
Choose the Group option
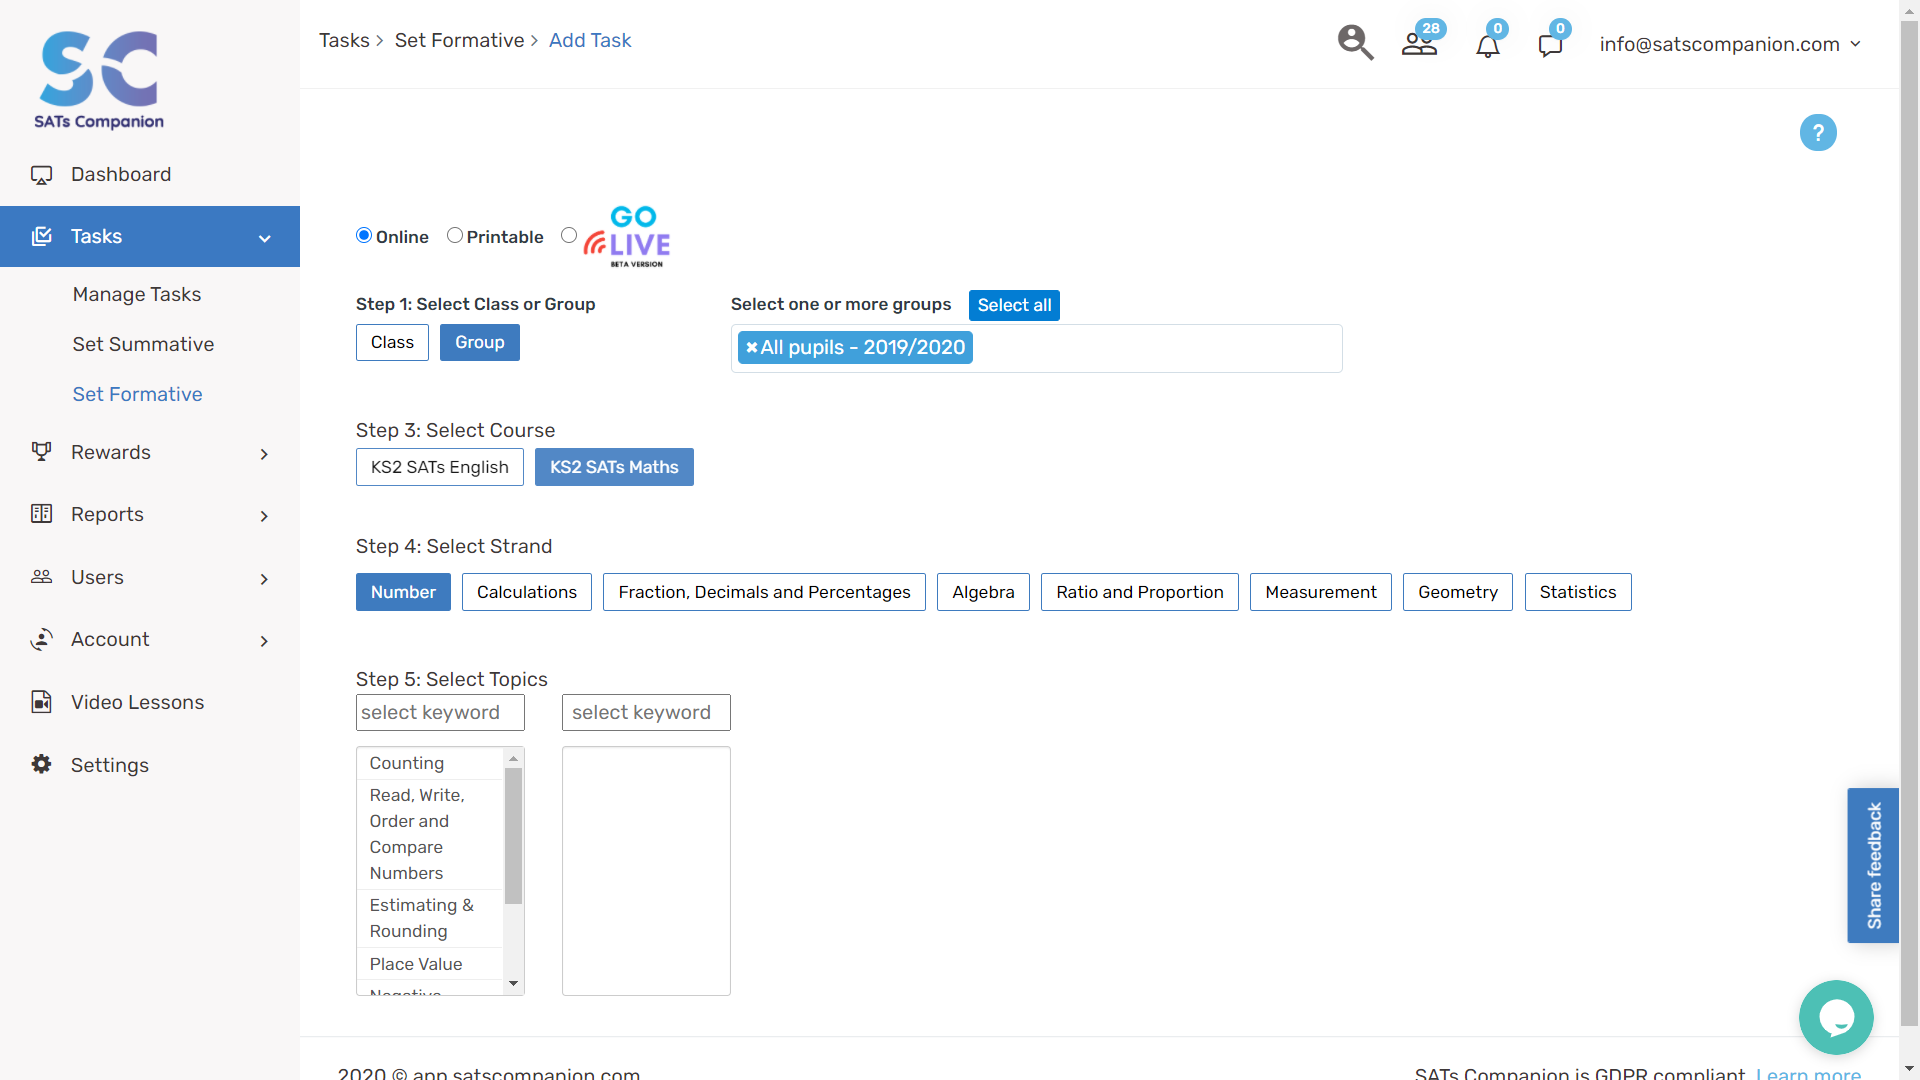pyautogui.click(x=480, y=342)
